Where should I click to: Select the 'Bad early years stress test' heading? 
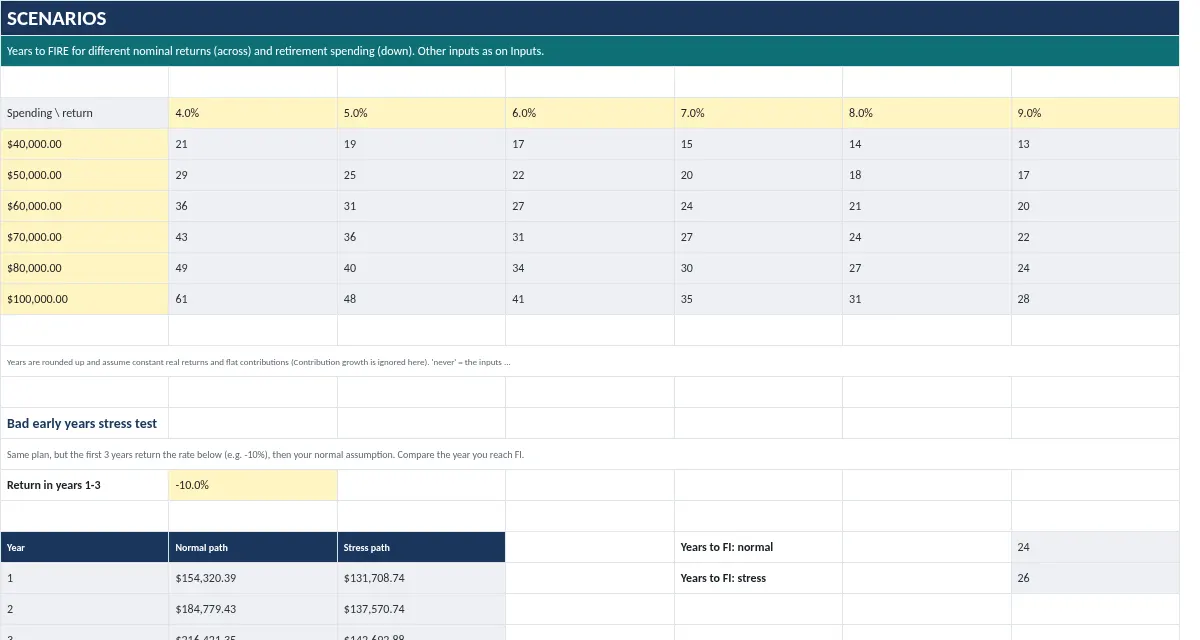click(85, 423)
